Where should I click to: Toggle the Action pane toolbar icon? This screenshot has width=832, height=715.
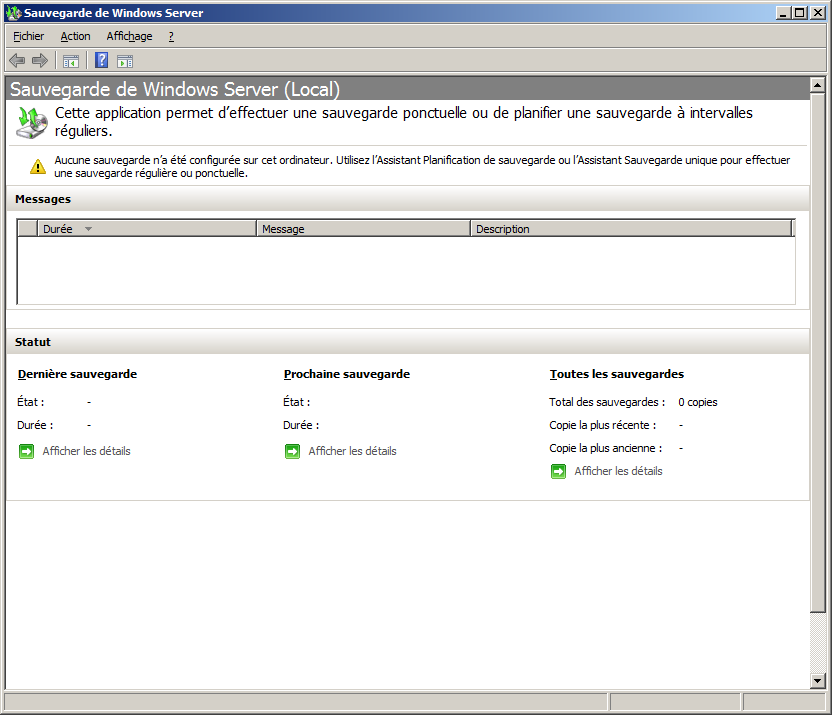[x=125, y=61]
